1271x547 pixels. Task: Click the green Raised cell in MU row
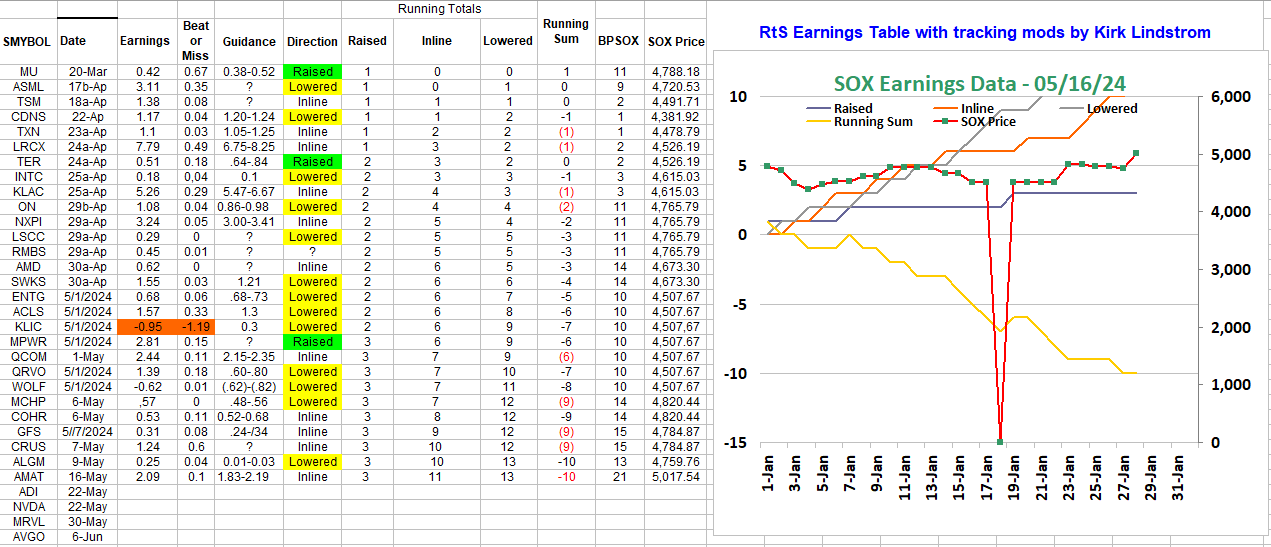[x=312, y=72]
